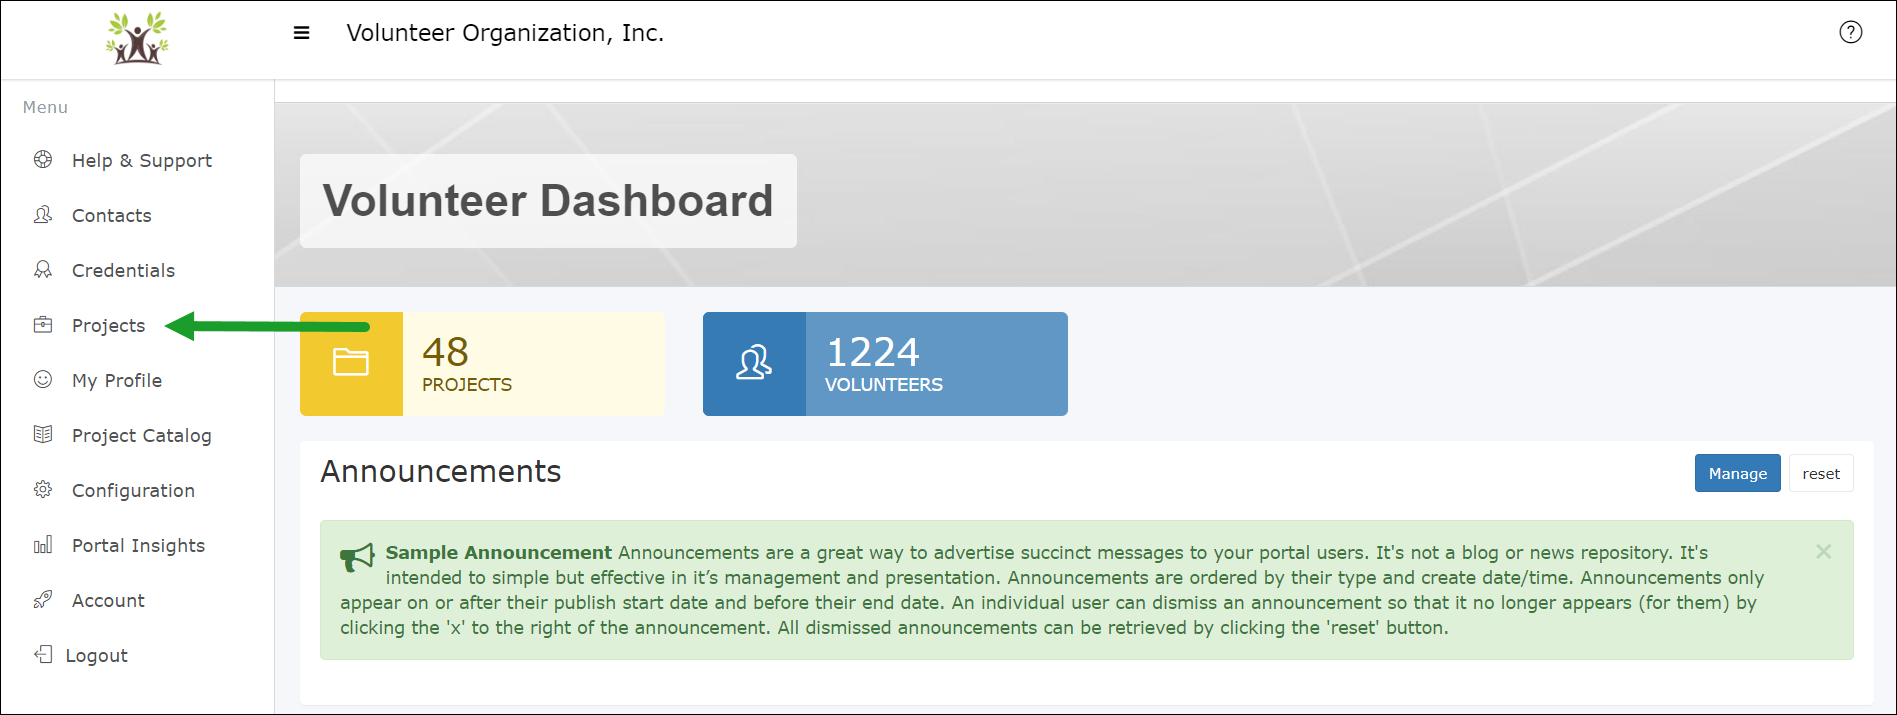Viewport: 1897px width, 715px height.
Task: Click the Volunteer Organization logo
Action: click(136, 38)
